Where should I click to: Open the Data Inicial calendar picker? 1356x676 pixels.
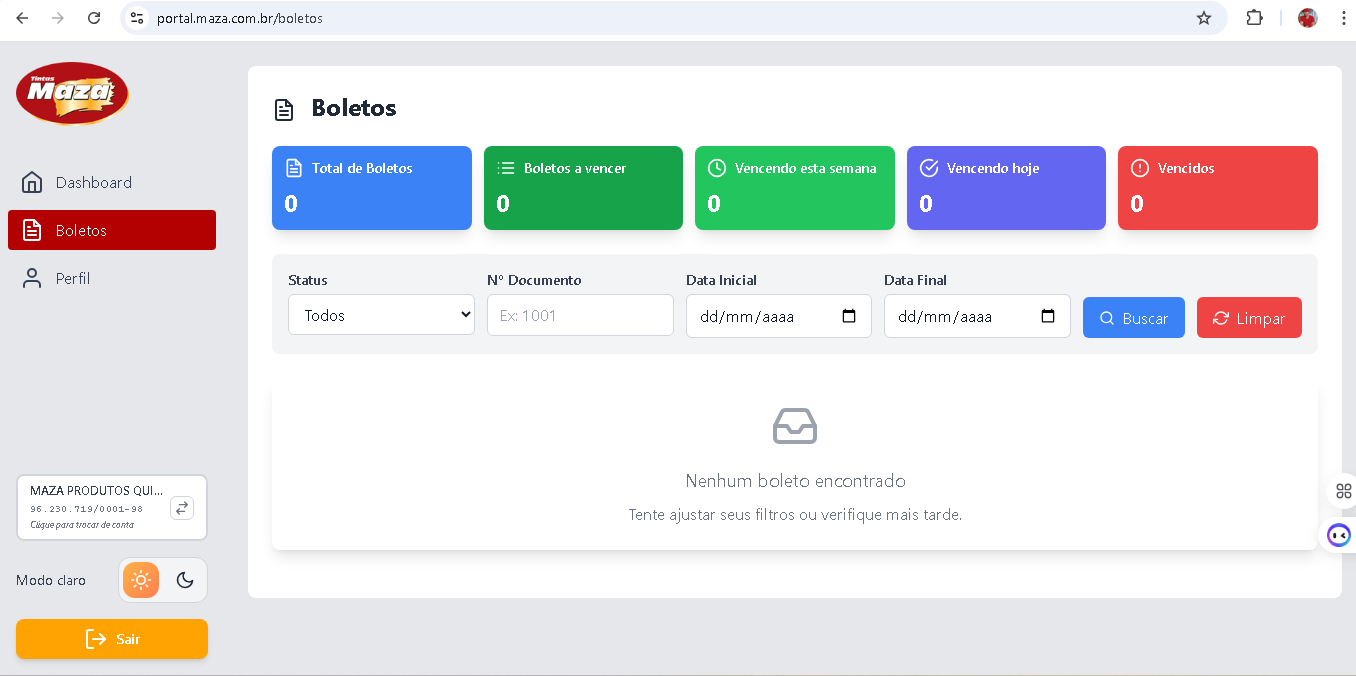point(849,316)
